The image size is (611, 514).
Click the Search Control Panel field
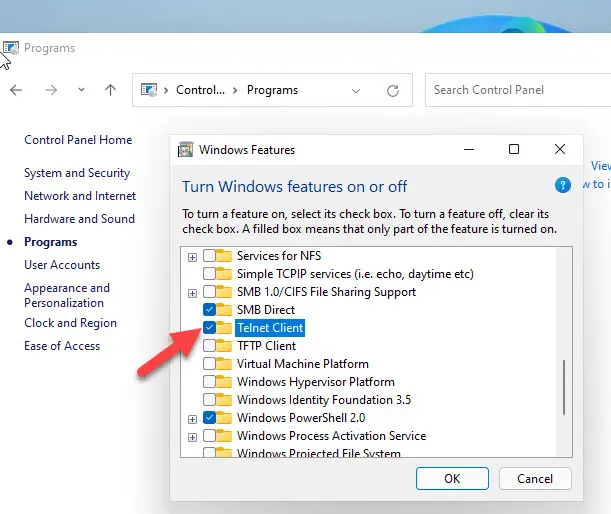[x=518, y=90]
